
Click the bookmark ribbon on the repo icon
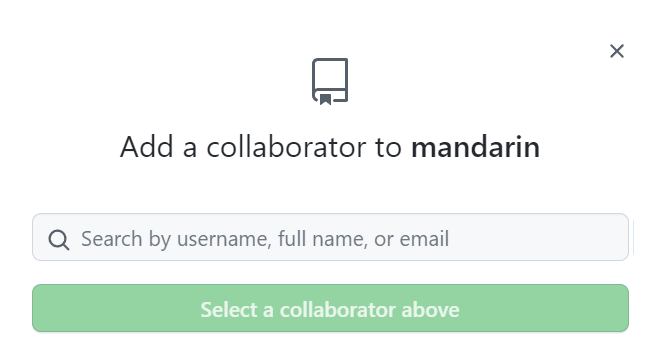(325, 99)
